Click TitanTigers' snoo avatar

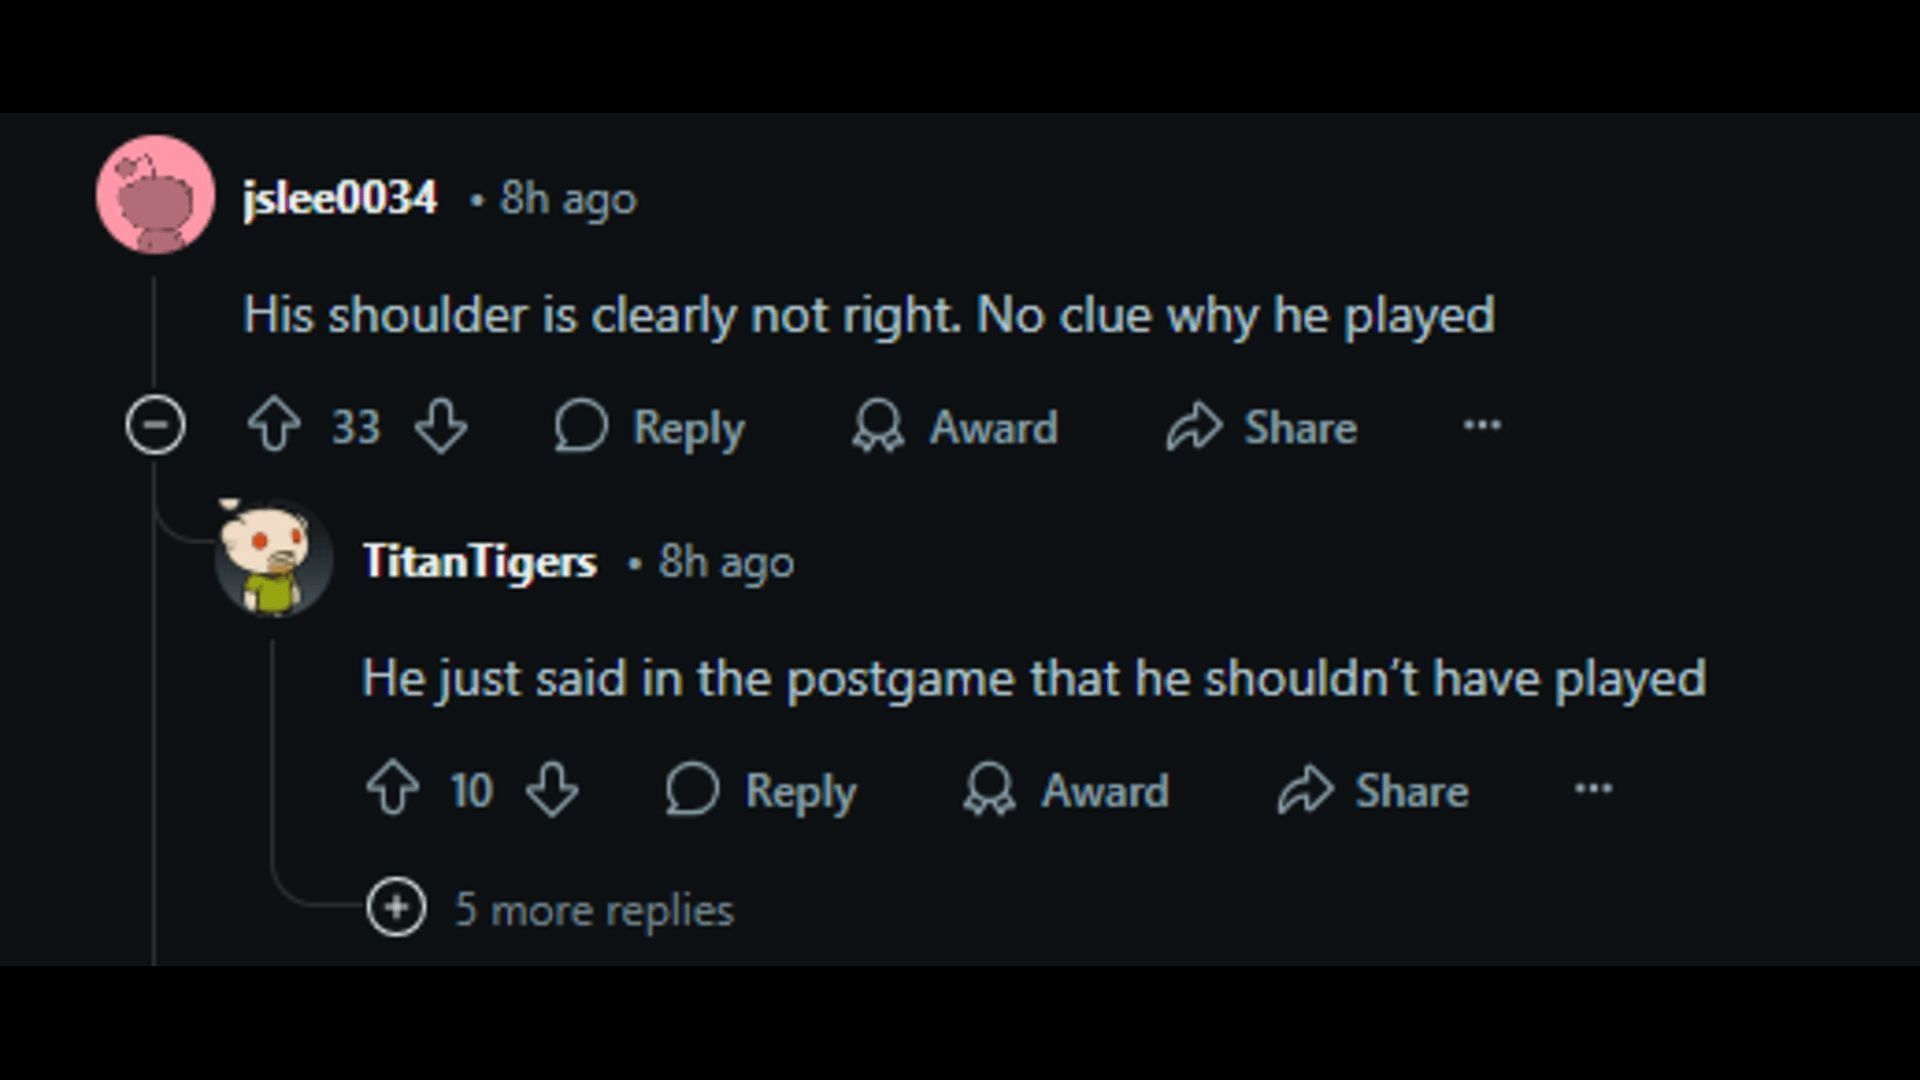pos(274,558)
